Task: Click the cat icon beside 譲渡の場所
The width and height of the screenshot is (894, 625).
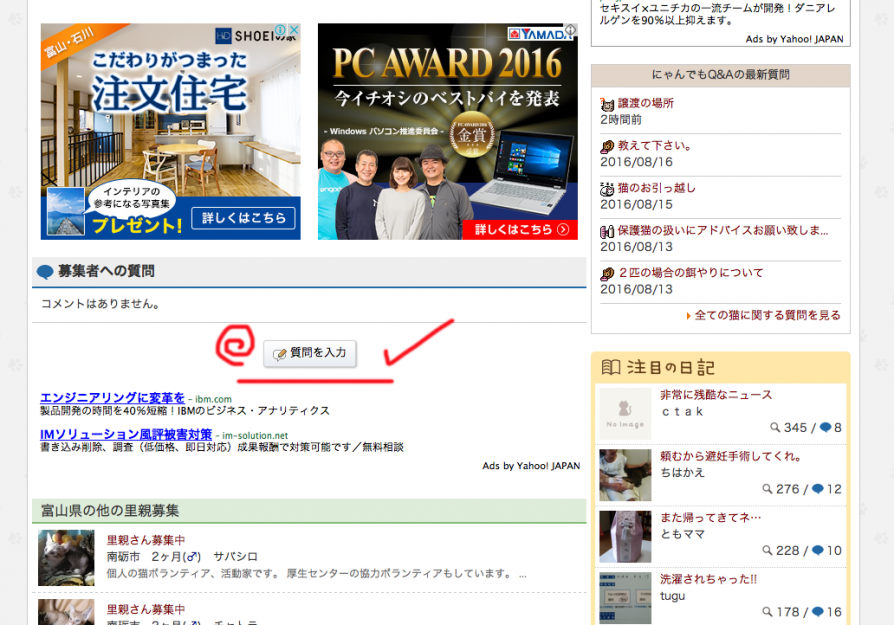Action: point(607,103)
